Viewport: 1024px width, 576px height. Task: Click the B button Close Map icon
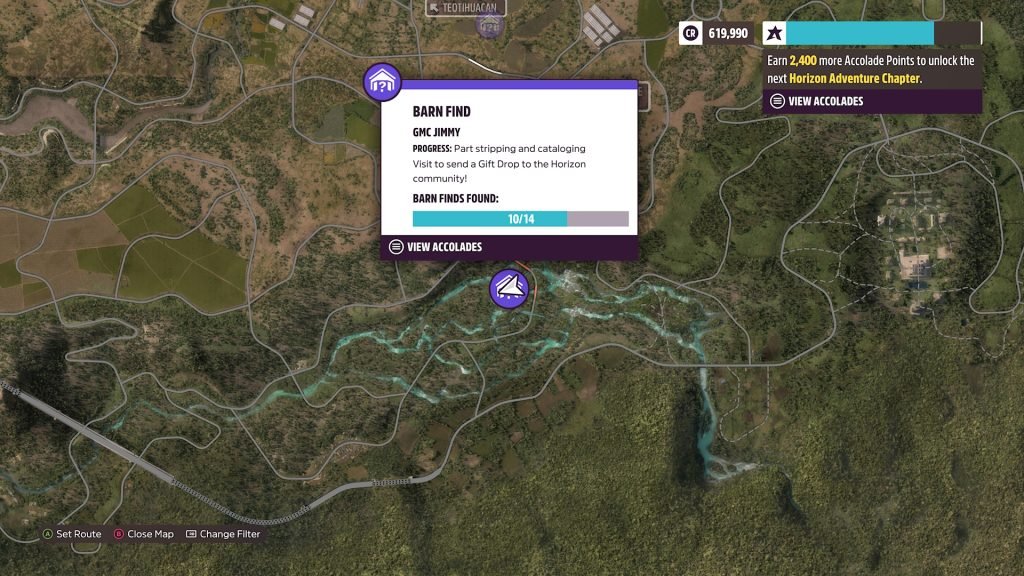(119, 534)
